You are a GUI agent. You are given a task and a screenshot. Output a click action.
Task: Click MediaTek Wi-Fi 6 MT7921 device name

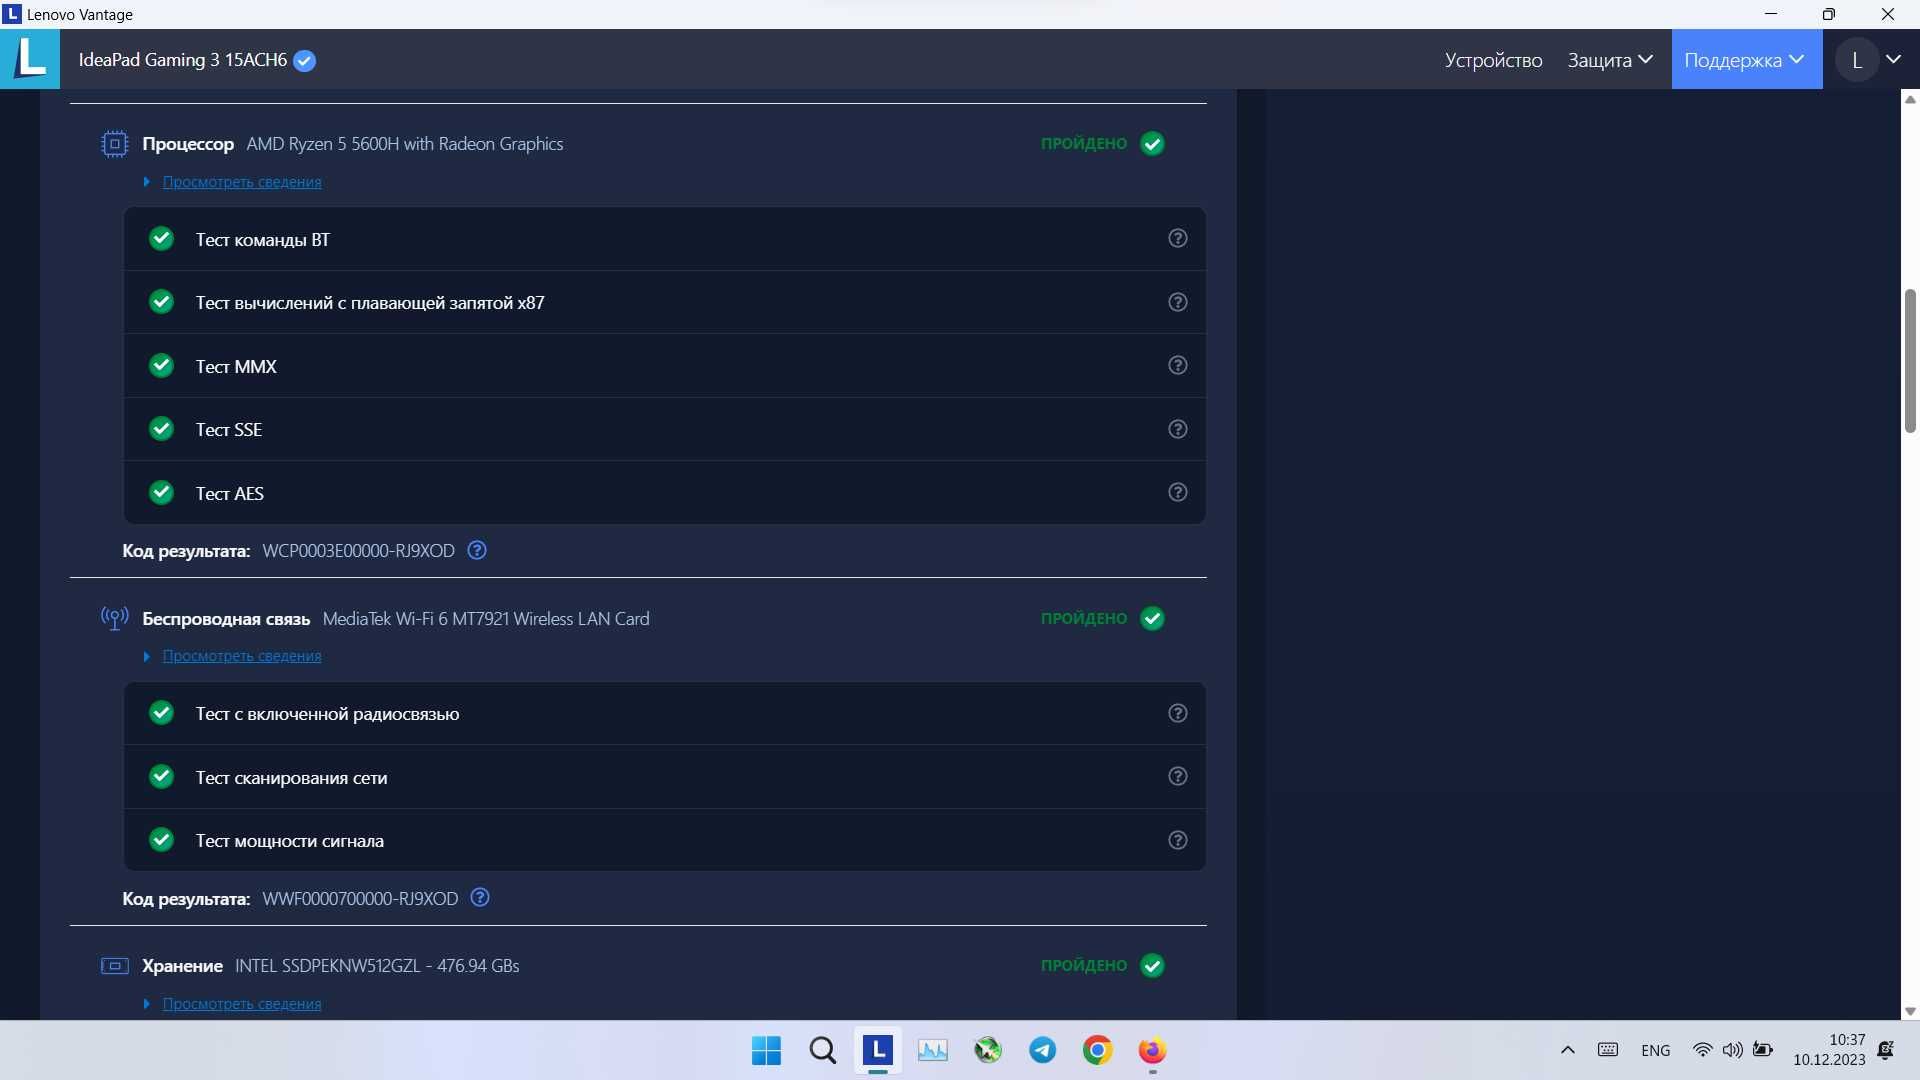point(486,619)
